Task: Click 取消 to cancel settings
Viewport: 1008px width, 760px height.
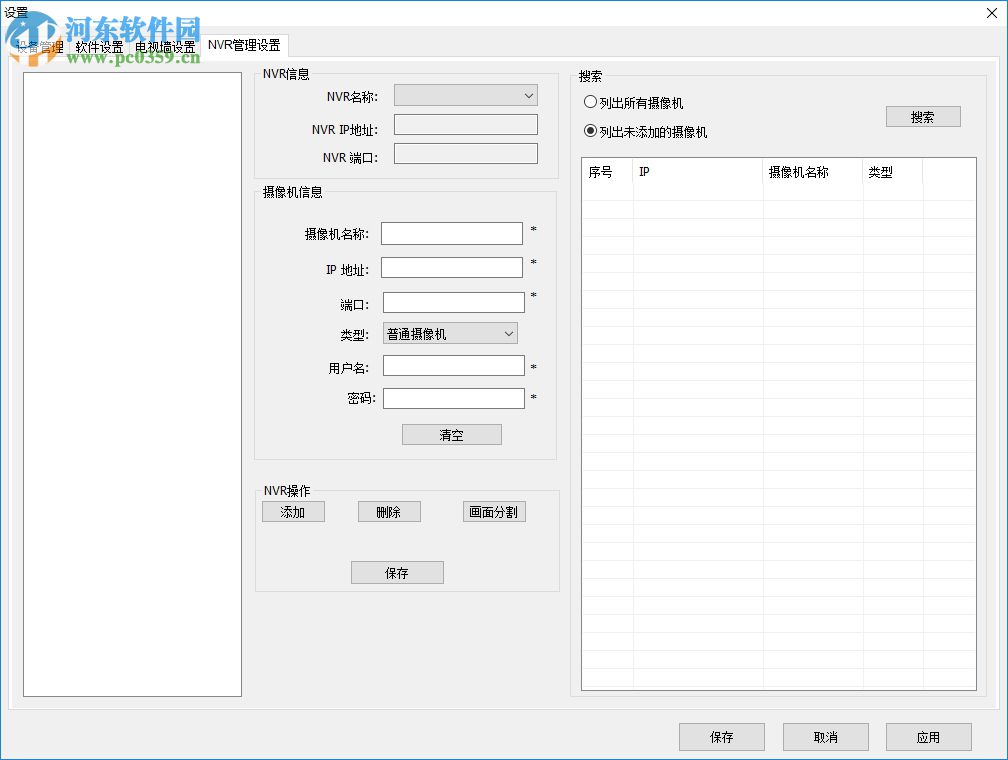Action: [824, 737]
